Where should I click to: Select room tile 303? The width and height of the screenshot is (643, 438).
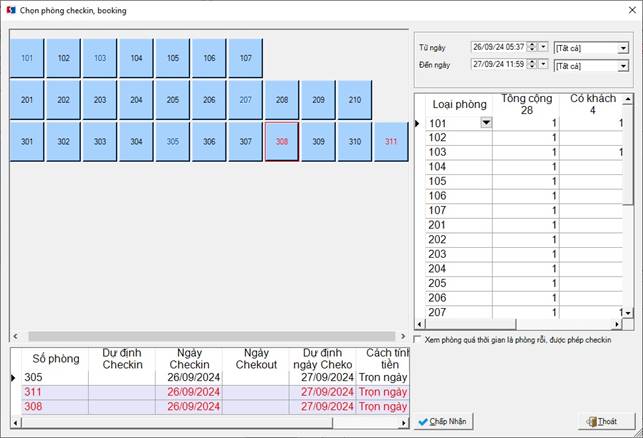[100, 141]
